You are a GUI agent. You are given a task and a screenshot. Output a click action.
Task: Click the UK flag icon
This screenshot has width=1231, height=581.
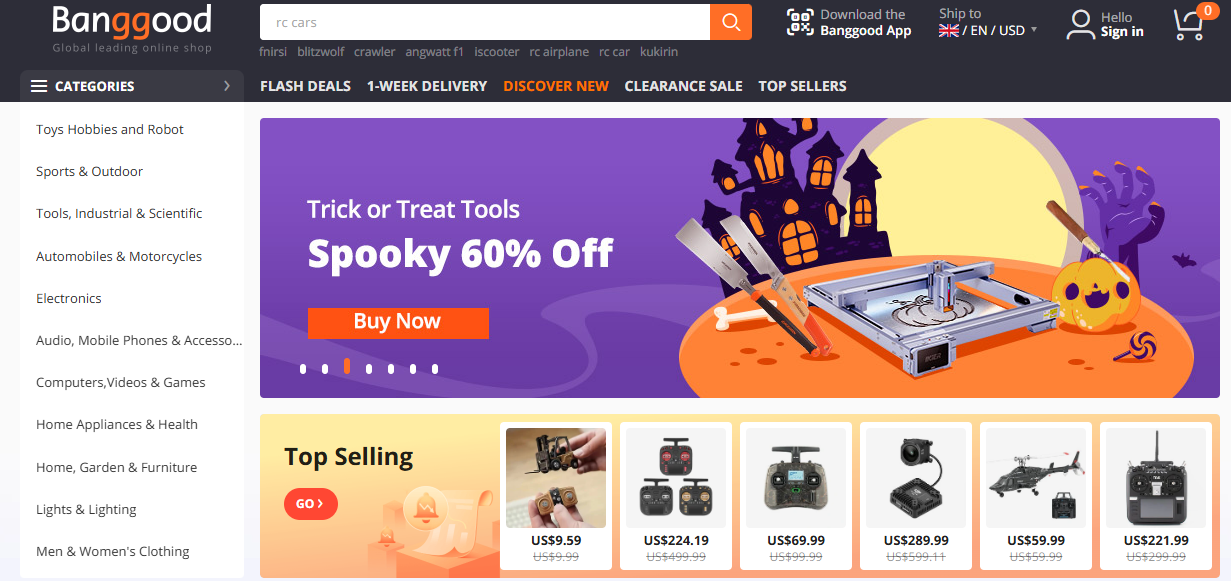point(949,31)
